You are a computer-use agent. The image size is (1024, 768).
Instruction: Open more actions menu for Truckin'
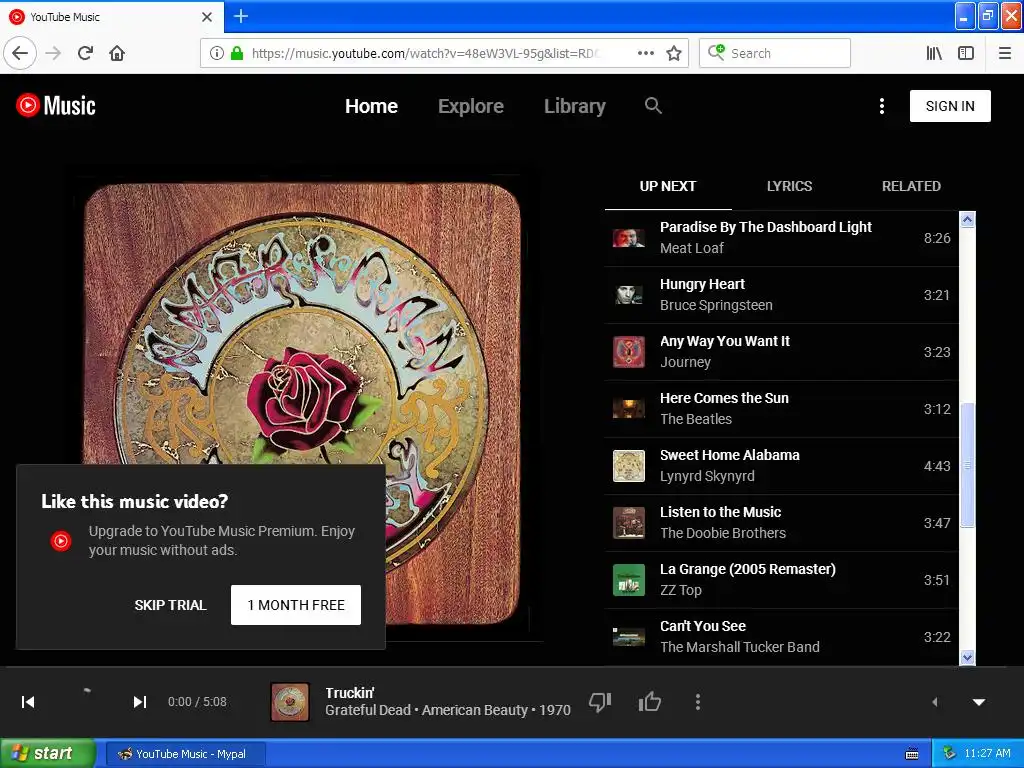697,702
